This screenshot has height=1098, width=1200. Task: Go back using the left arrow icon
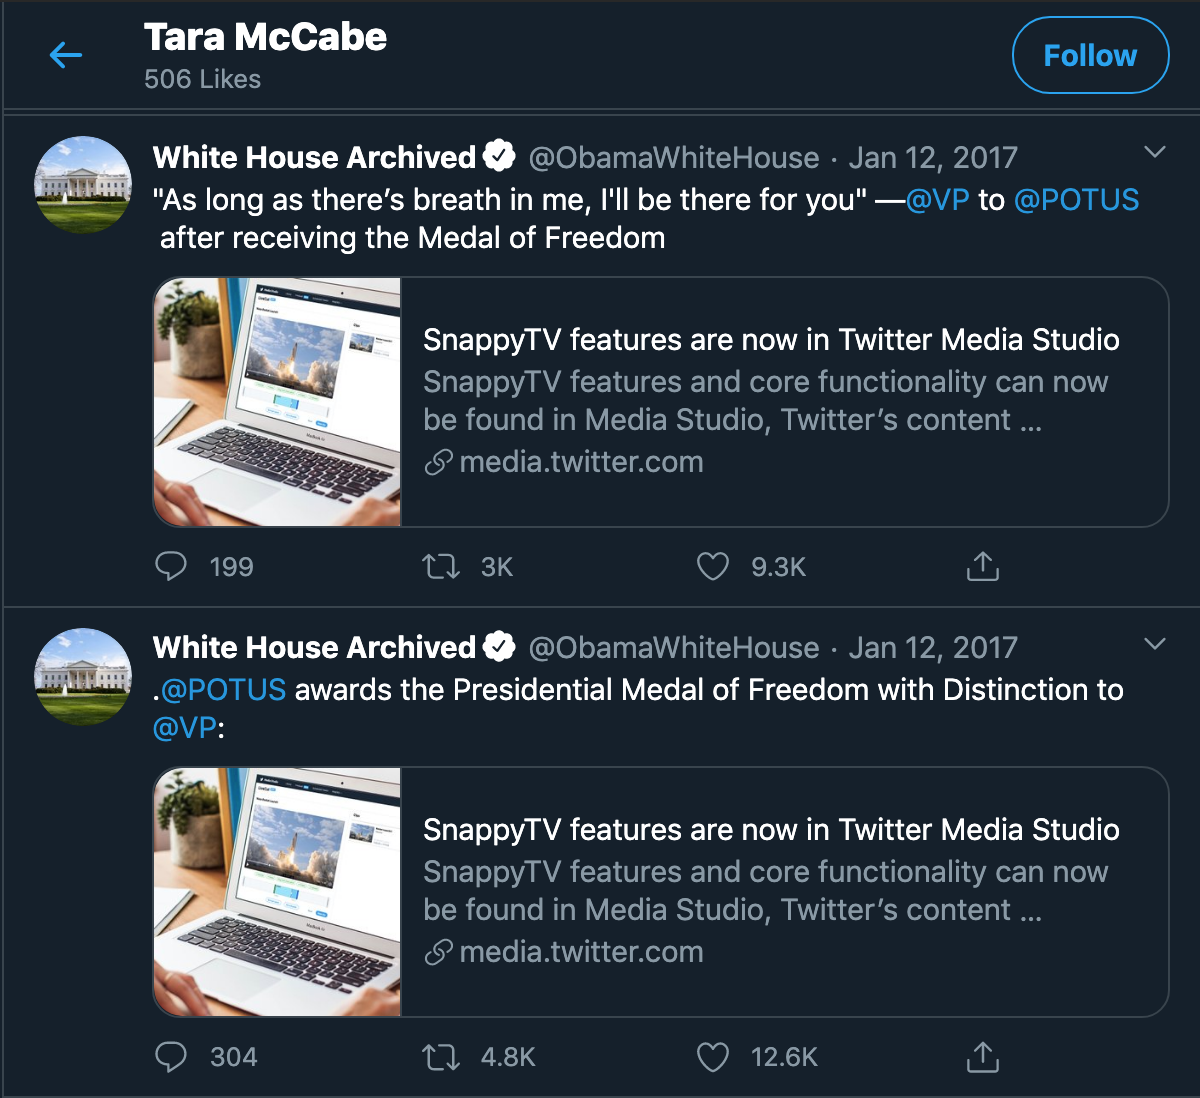[66, 55]
